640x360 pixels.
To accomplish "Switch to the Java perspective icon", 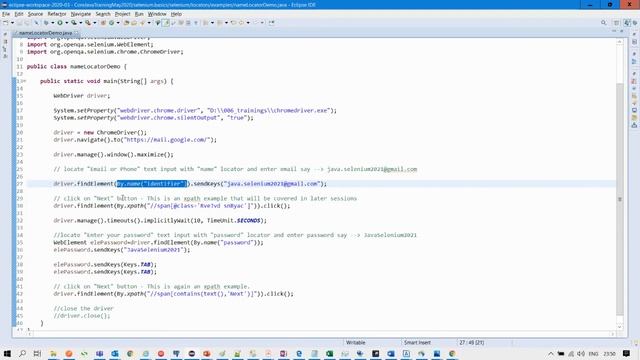I will pyautogui.click(x=627, y=23).
